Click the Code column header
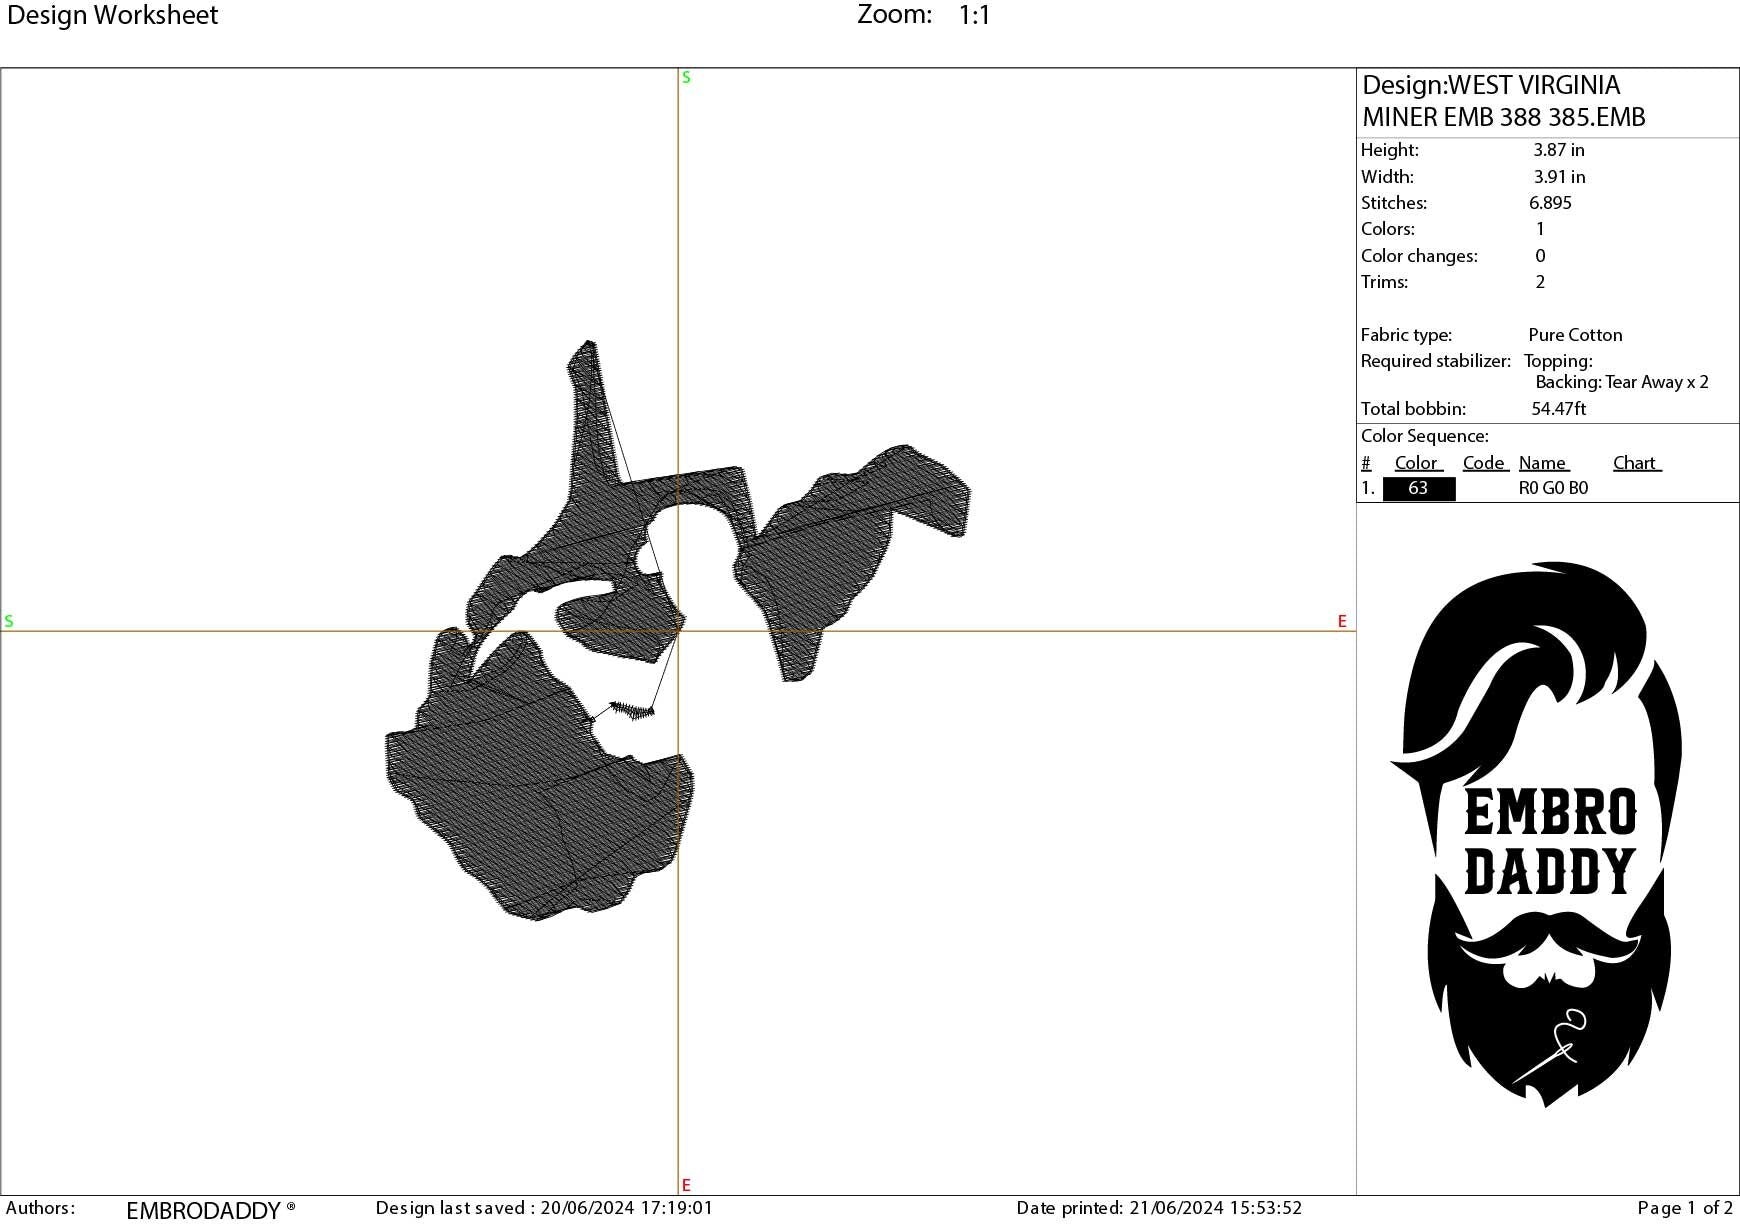Image resolution: width=1740 pixels, height=1225 pixels. click(1484, 463)
